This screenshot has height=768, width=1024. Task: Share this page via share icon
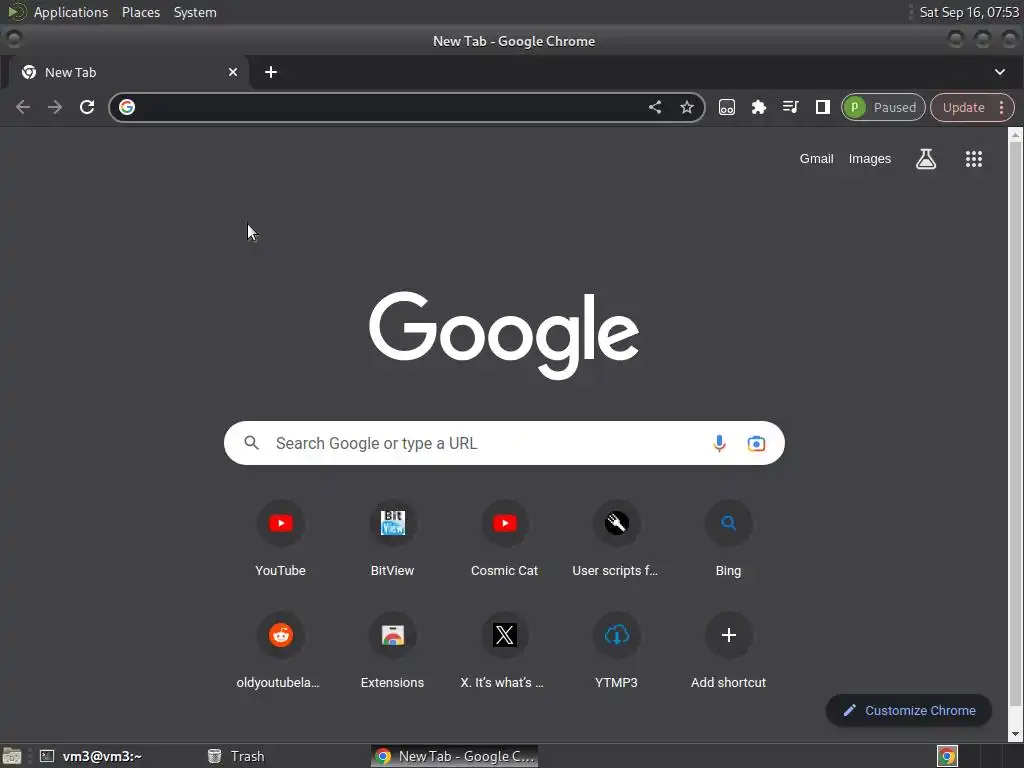click(x=654, y=107)
